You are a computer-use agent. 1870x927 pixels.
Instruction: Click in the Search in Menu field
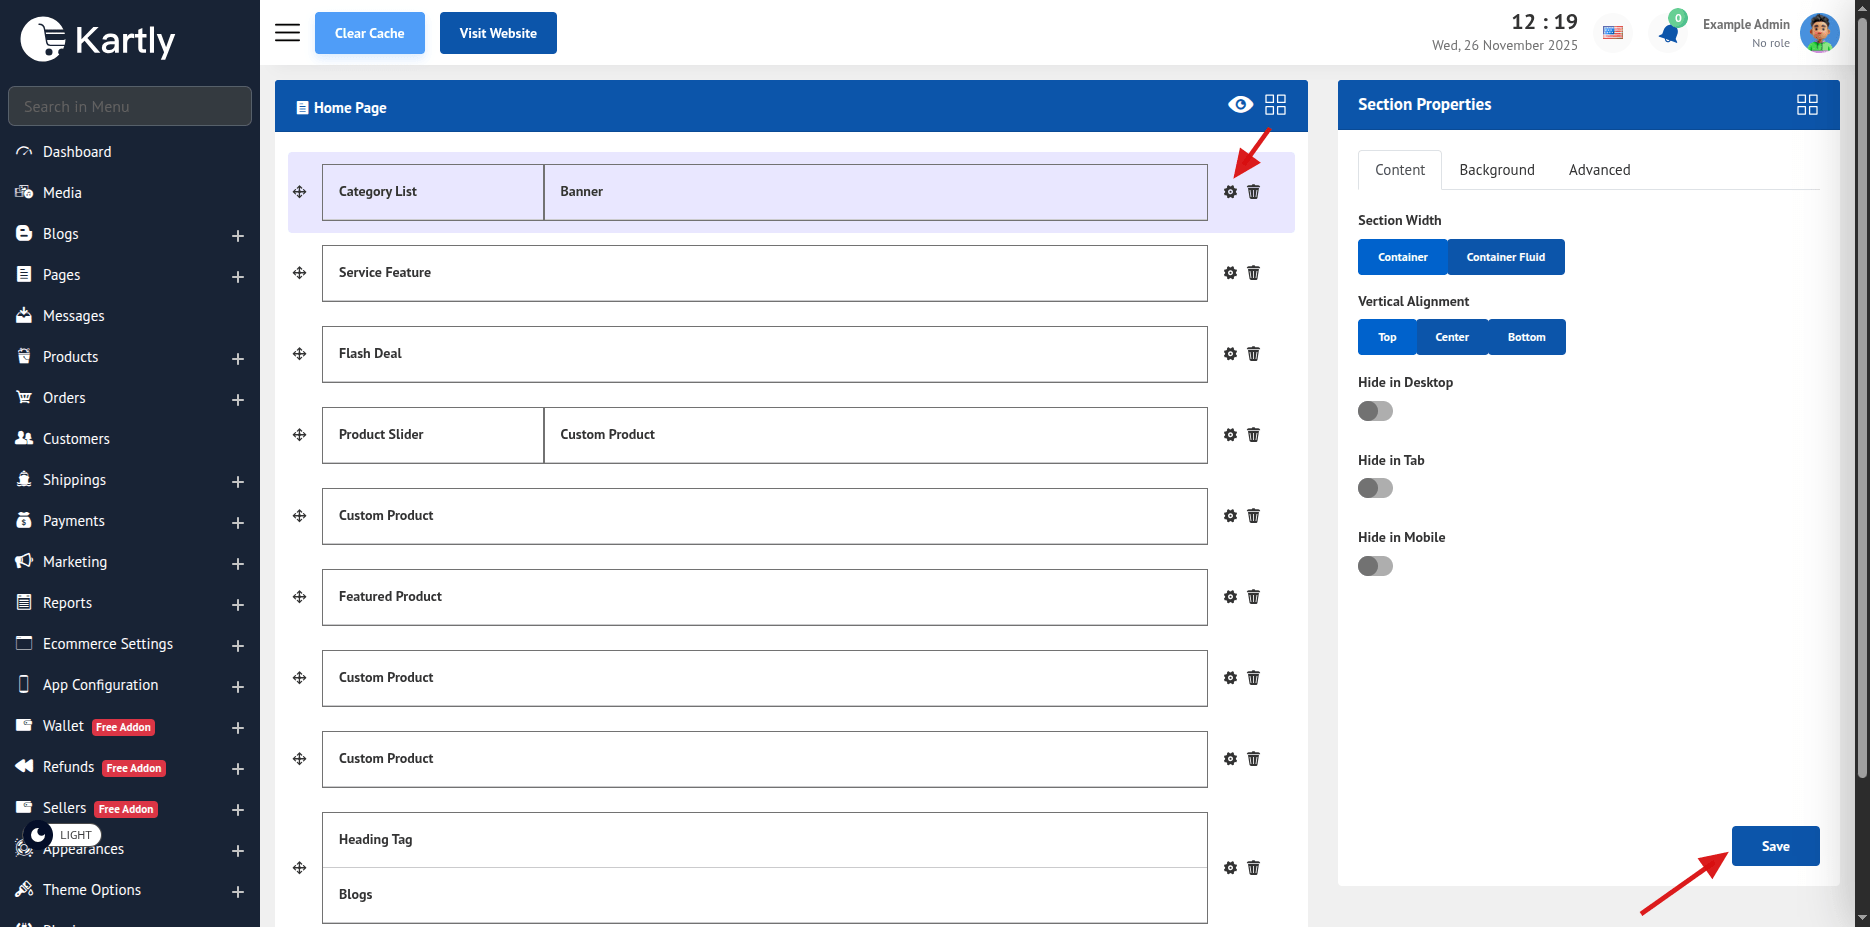(x=130, y=106)
